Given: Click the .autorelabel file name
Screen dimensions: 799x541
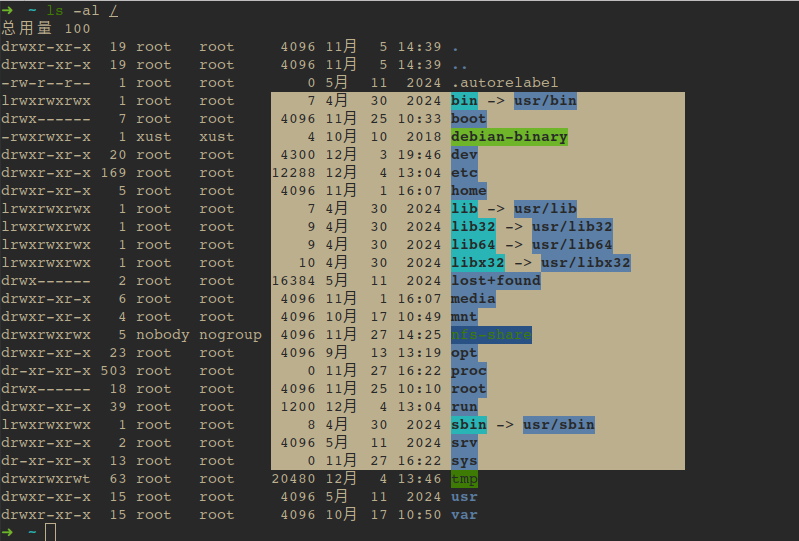Looking at the screenshot, I should coord(504,83).
